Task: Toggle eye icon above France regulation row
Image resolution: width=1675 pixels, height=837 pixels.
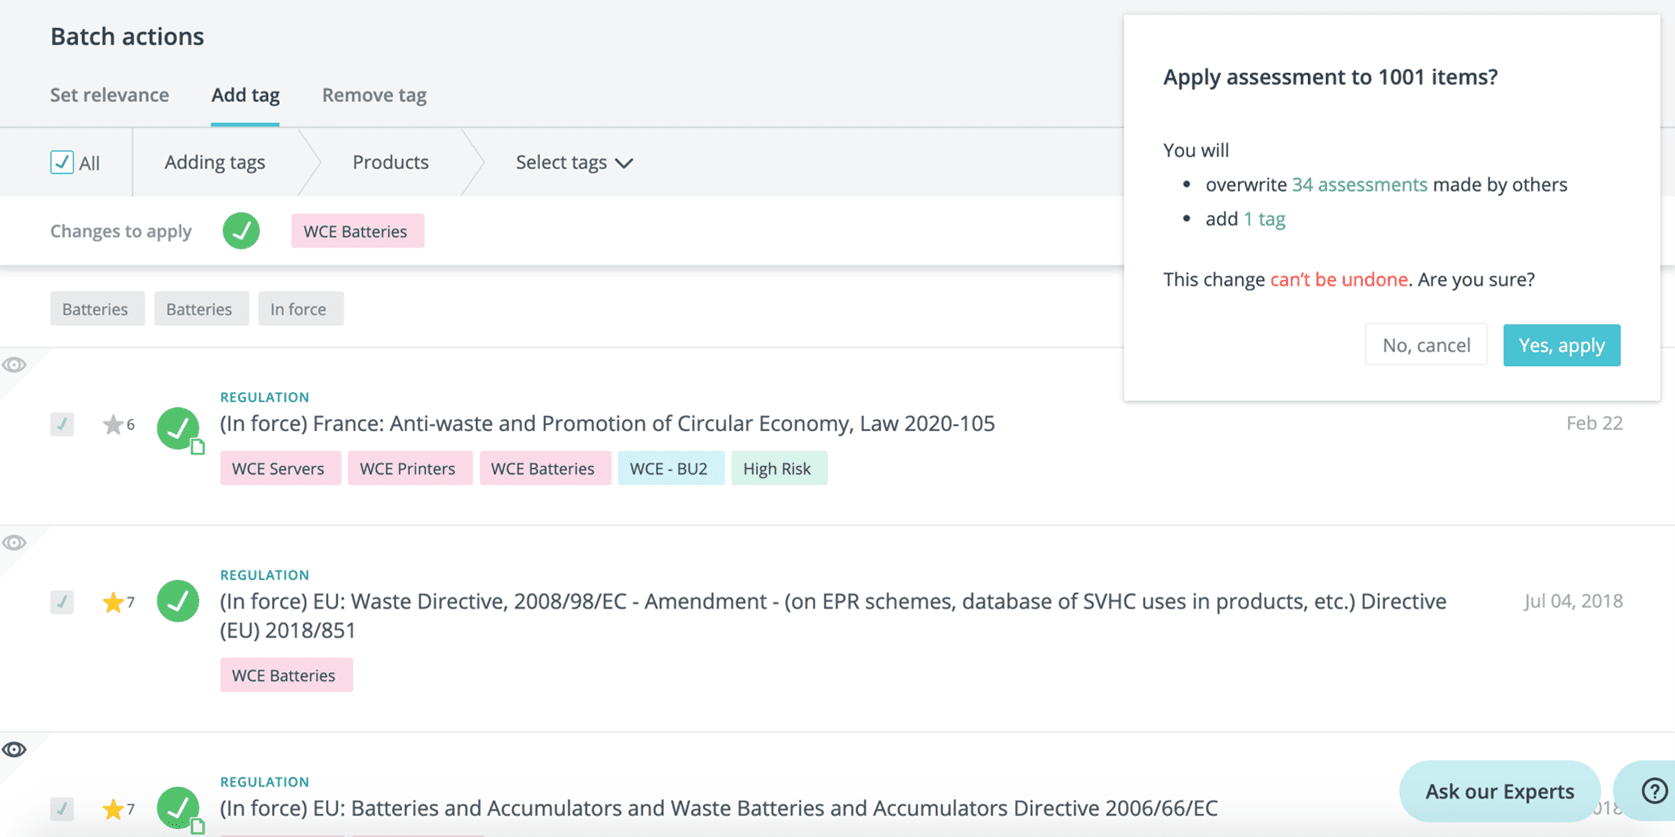Action: (x=14, y=365)
